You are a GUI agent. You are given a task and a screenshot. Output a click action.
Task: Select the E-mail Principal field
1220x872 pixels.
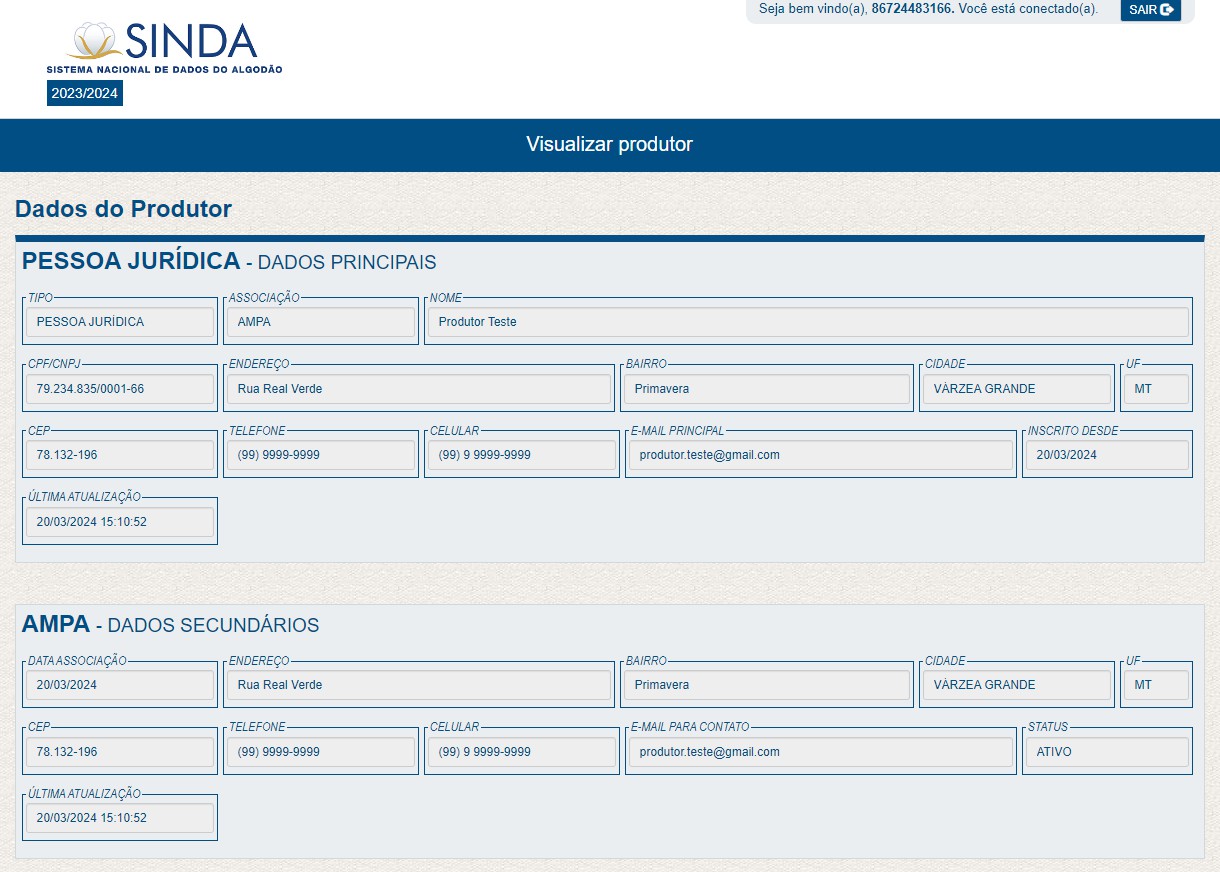pyautogui.click(x=820, y=455)
